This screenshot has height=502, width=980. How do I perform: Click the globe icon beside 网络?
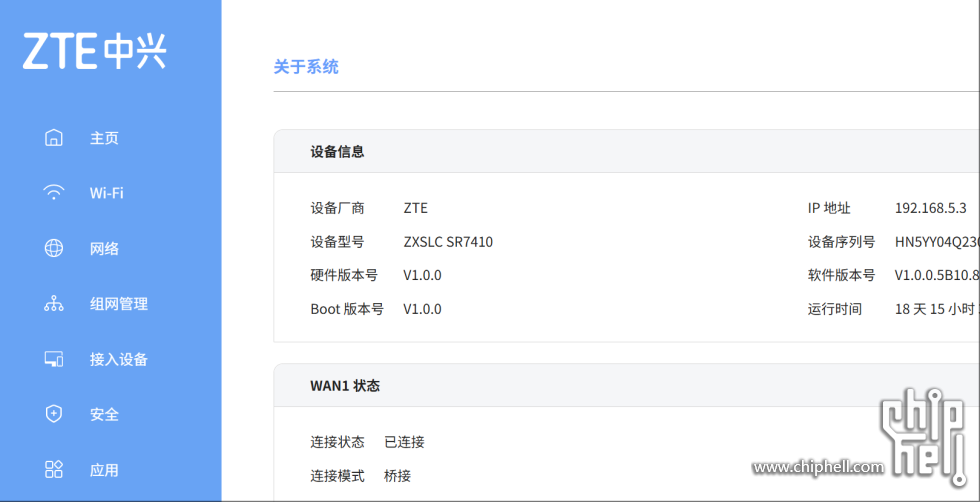click(x=54, y=248)
